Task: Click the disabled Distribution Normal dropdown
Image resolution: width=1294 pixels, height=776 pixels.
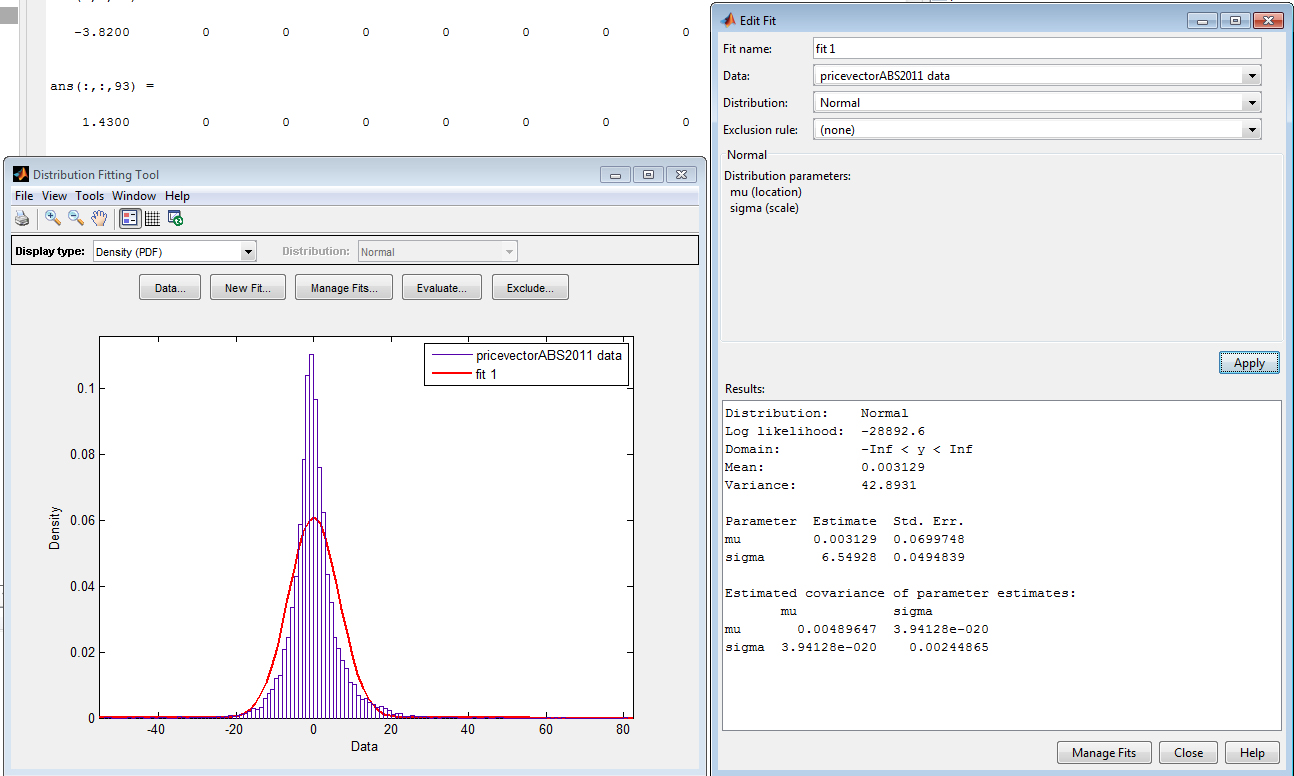Action: (x=437, y=252)
